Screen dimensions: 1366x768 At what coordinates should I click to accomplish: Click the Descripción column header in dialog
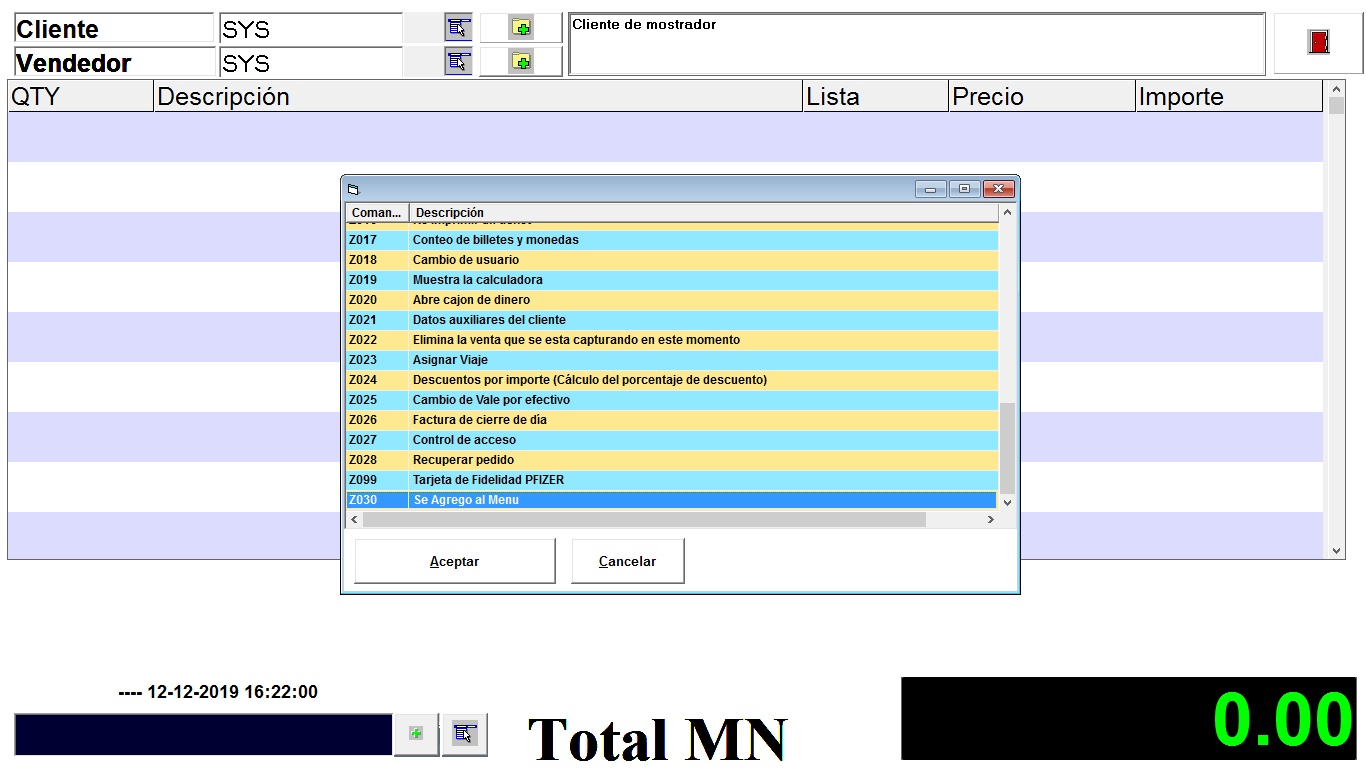[704, 213]
